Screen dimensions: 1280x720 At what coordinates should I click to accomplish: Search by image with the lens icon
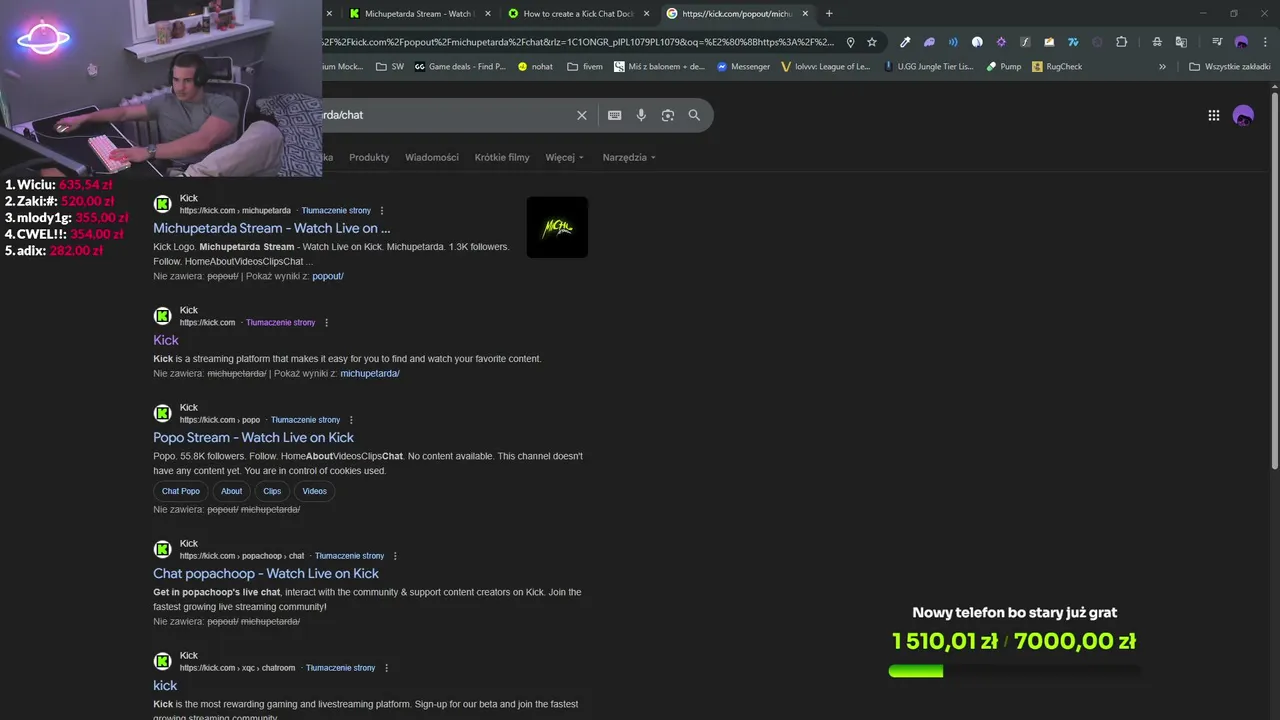[x=668, y=115]
